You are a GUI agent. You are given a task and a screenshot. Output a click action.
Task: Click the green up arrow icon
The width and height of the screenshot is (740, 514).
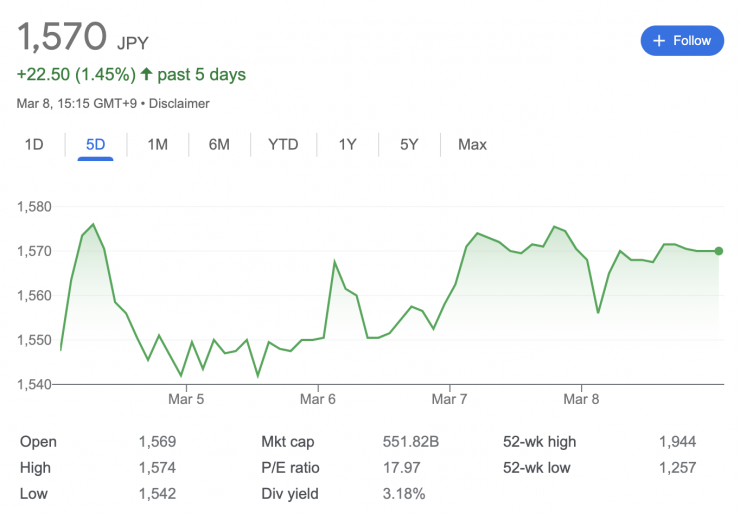tap(146, 75)
